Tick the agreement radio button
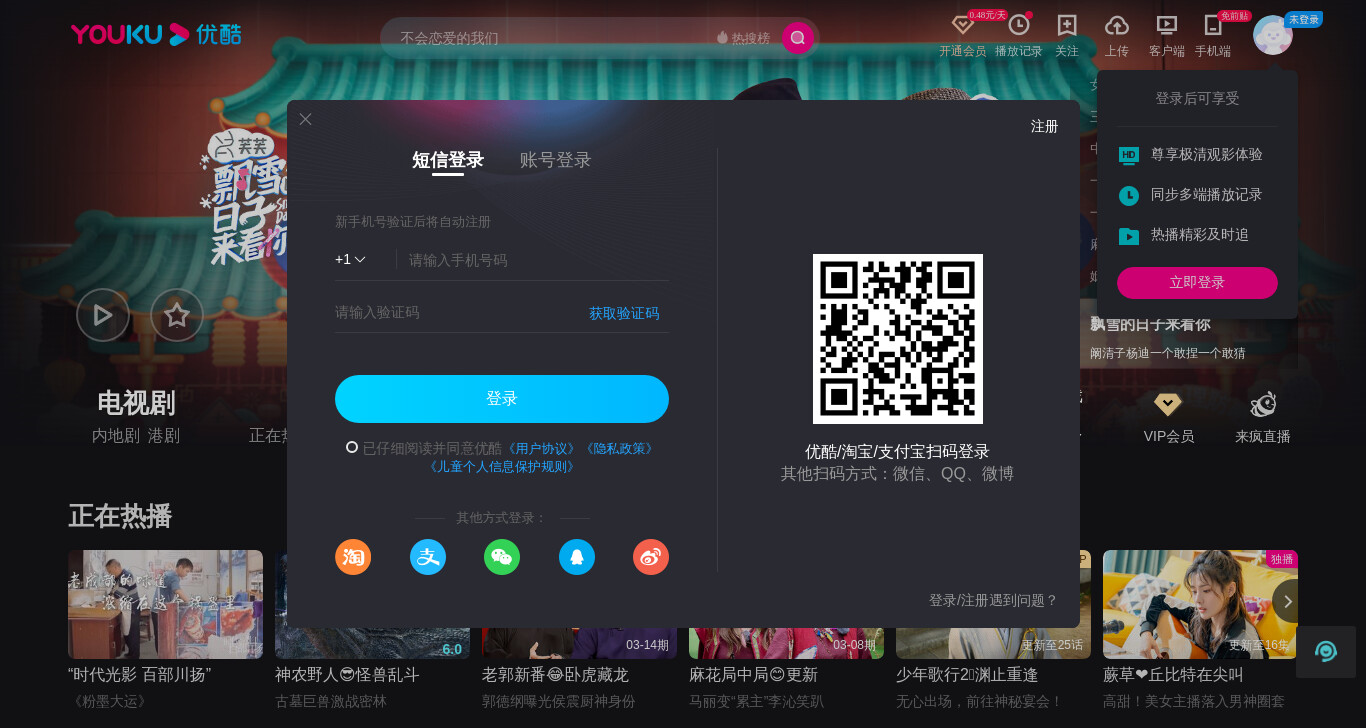Image resolution: width=1366 pixels, height=728 pixels. click(352, 447)
